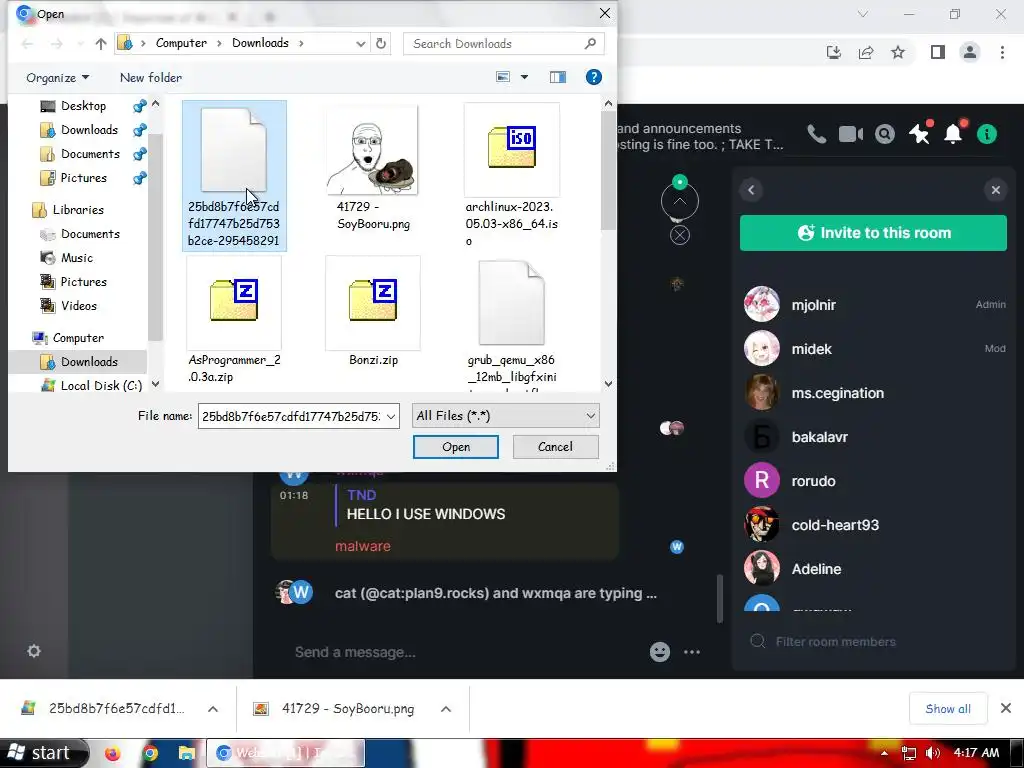1024x768 pixels.
Task: Select Music library
Action: (x=76, y=258)
